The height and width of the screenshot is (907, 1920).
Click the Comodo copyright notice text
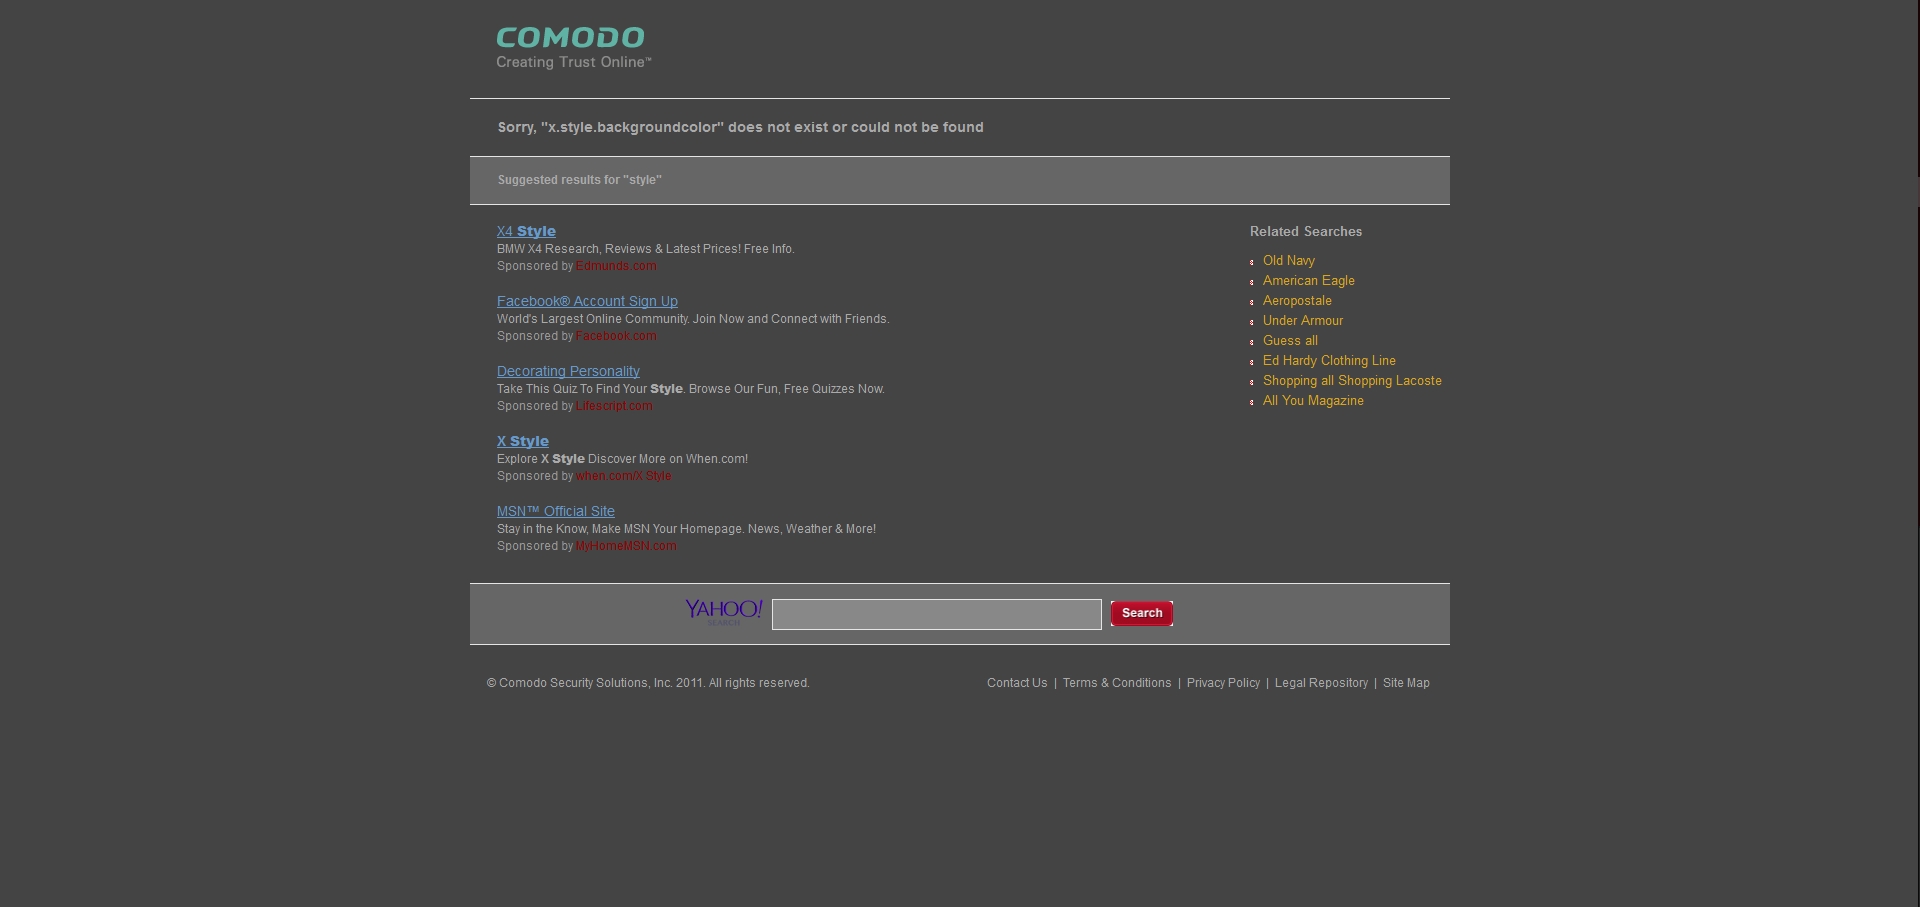(648, 683)
